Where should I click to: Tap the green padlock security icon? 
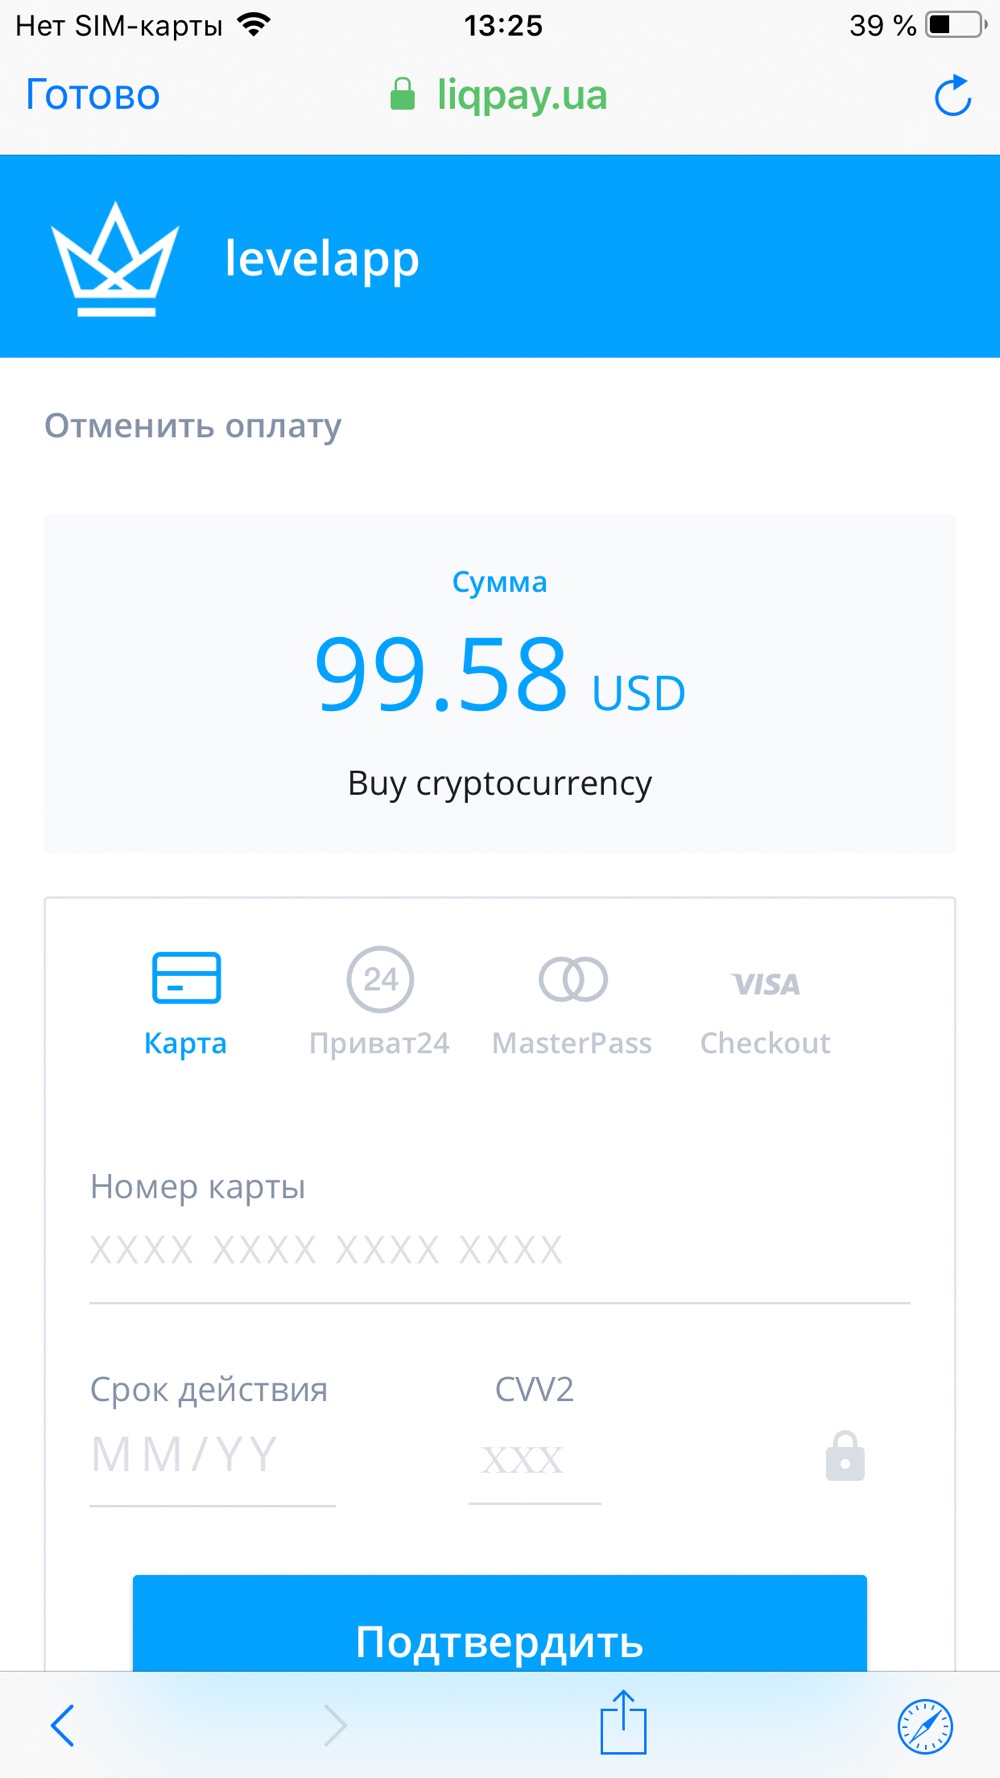402,95
